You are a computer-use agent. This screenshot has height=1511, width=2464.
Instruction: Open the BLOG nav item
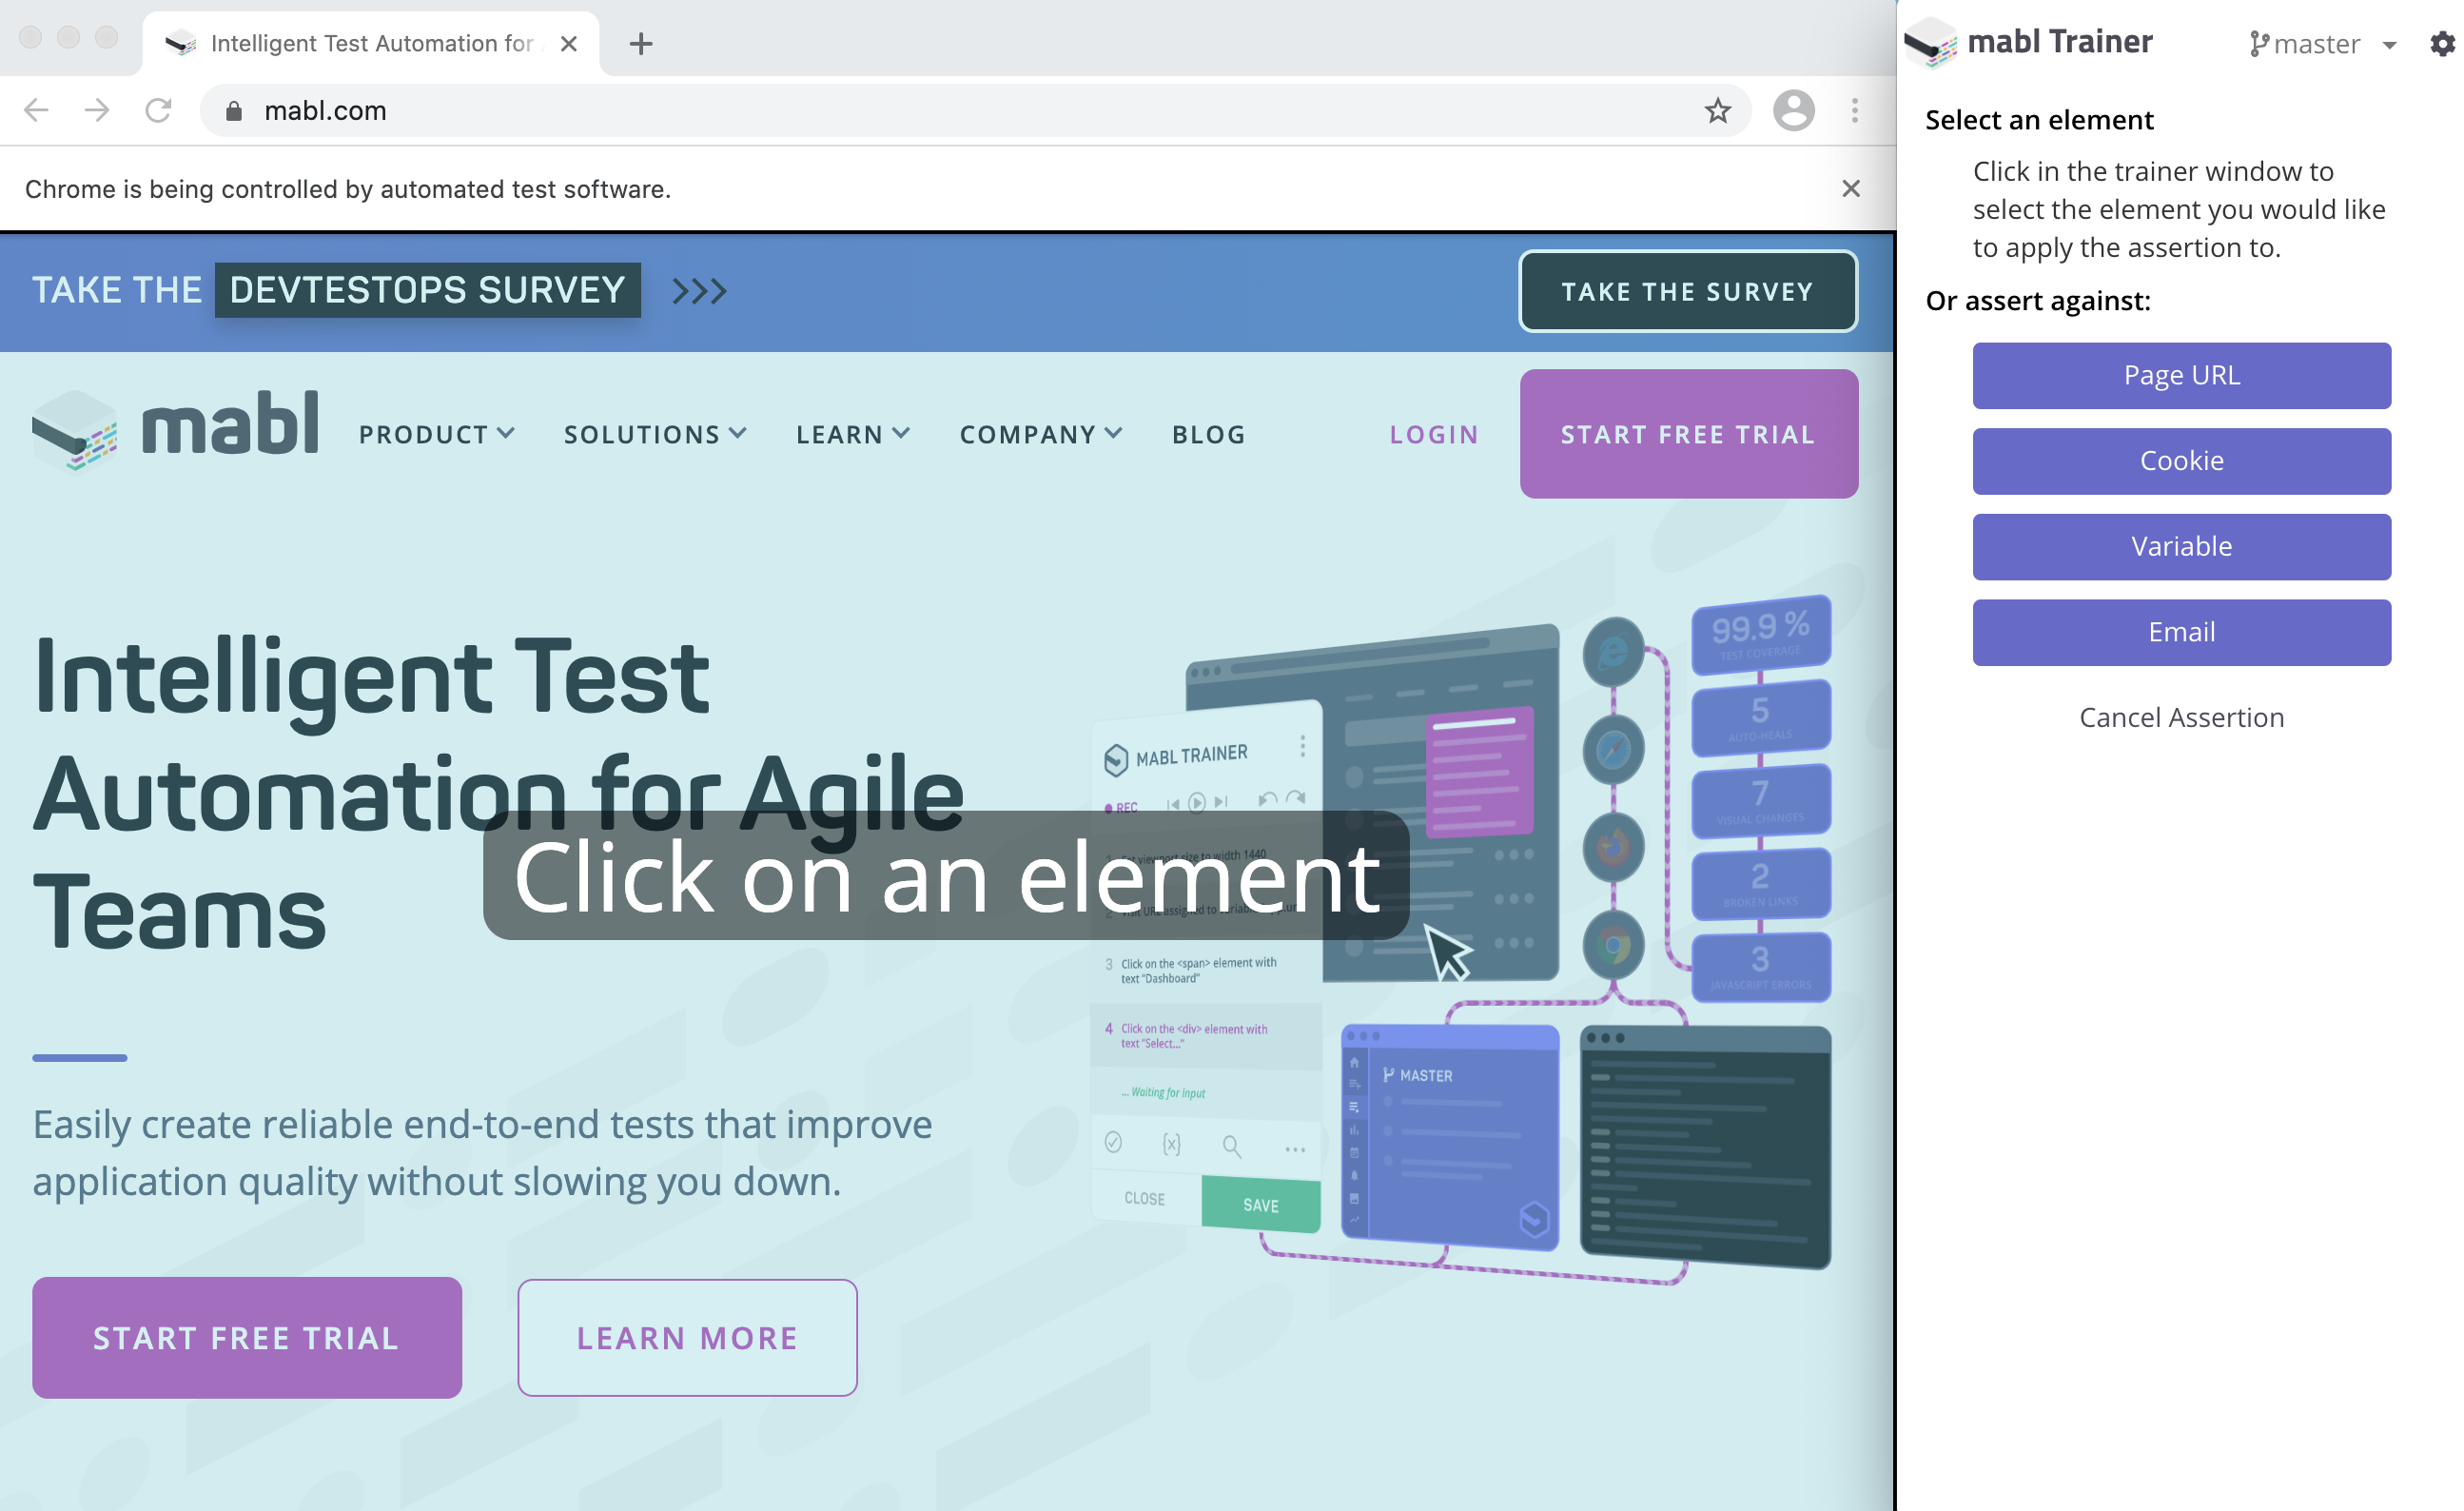point(1208,434)
